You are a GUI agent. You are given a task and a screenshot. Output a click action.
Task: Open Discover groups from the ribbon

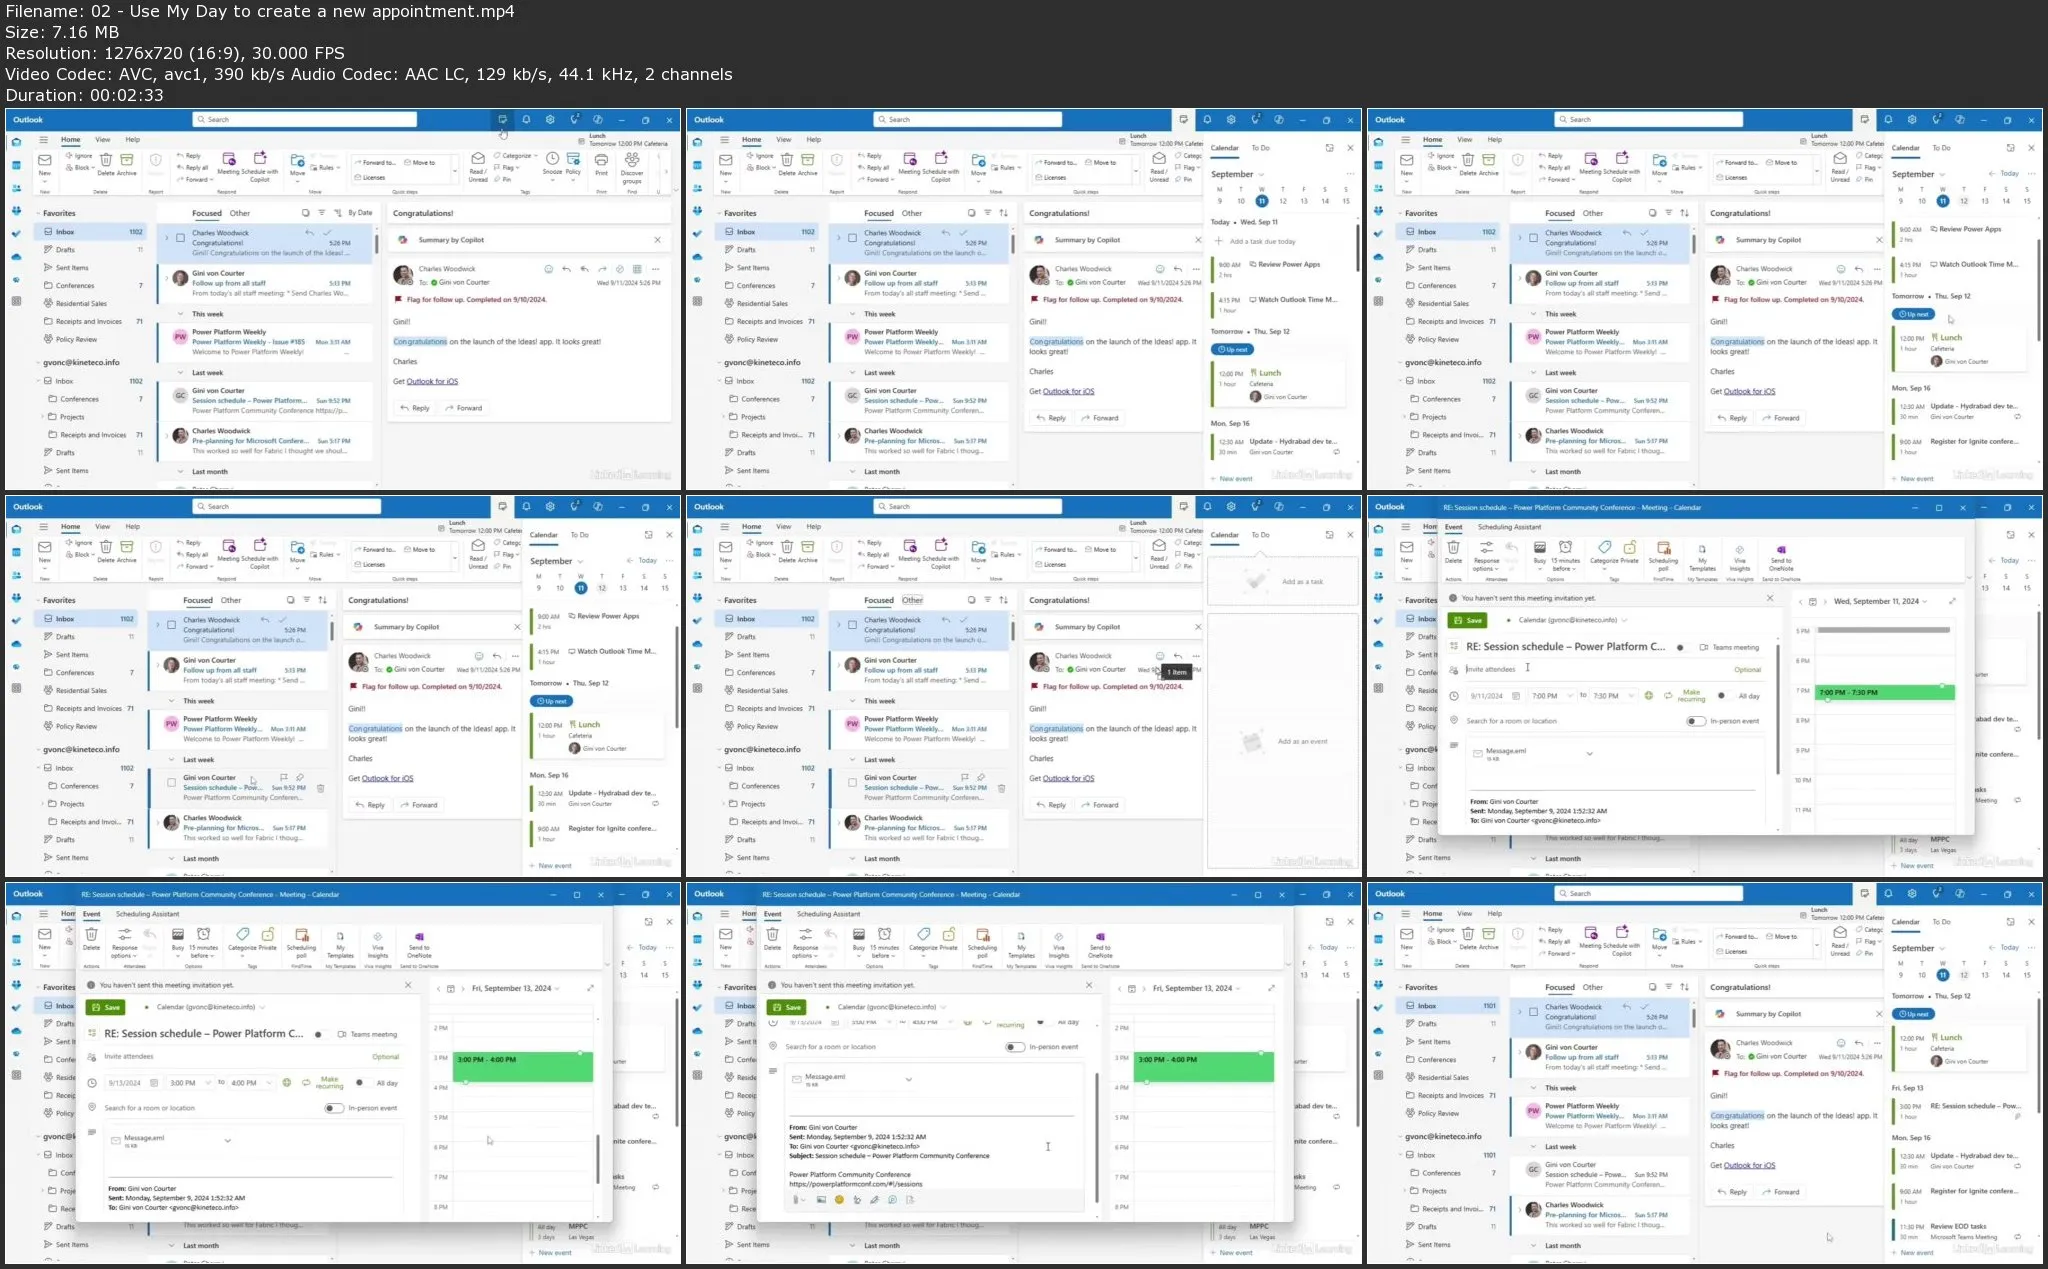tap(632, 166)
